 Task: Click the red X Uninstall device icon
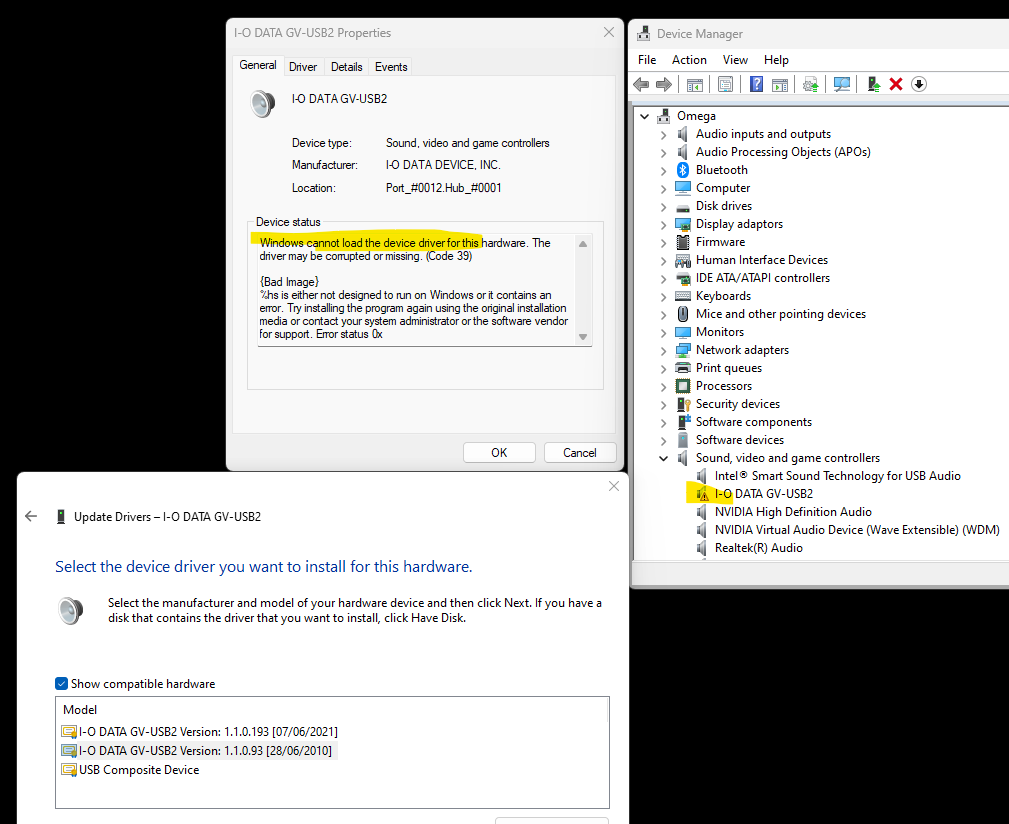(896, 84)
